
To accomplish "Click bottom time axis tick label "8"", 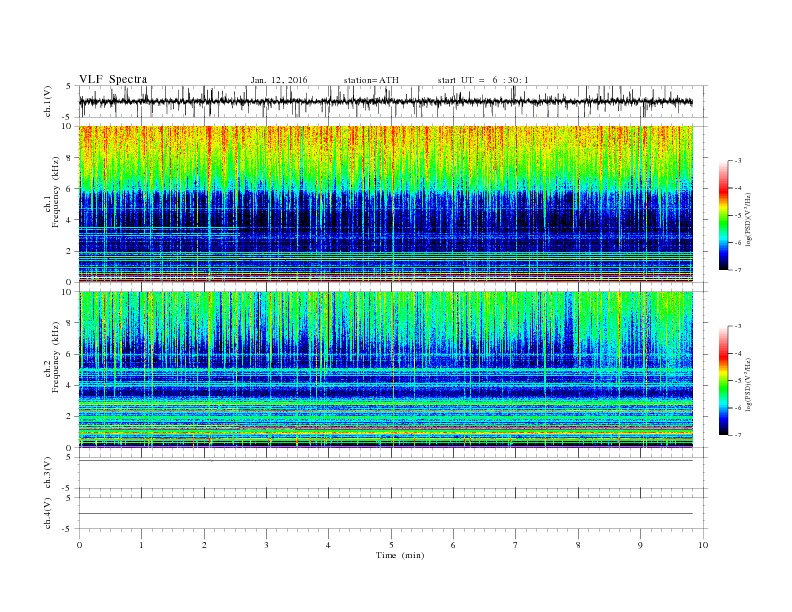I will [578, 545].
